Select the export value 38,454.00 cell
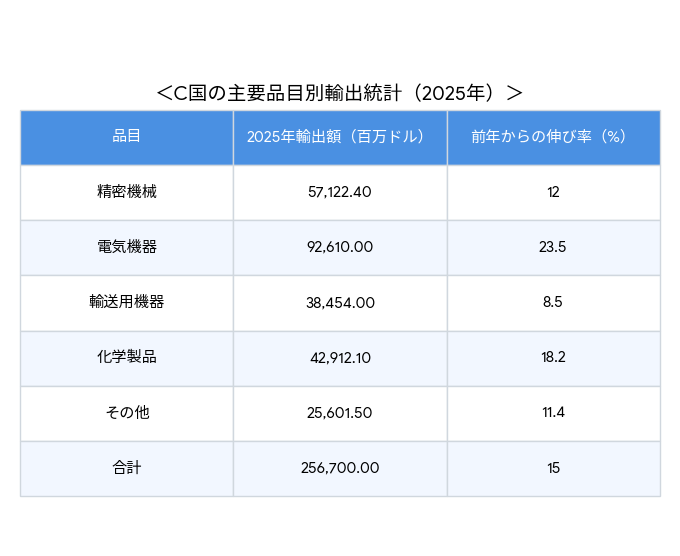Screen dimensions: 680x556 (x=340, y=302)
